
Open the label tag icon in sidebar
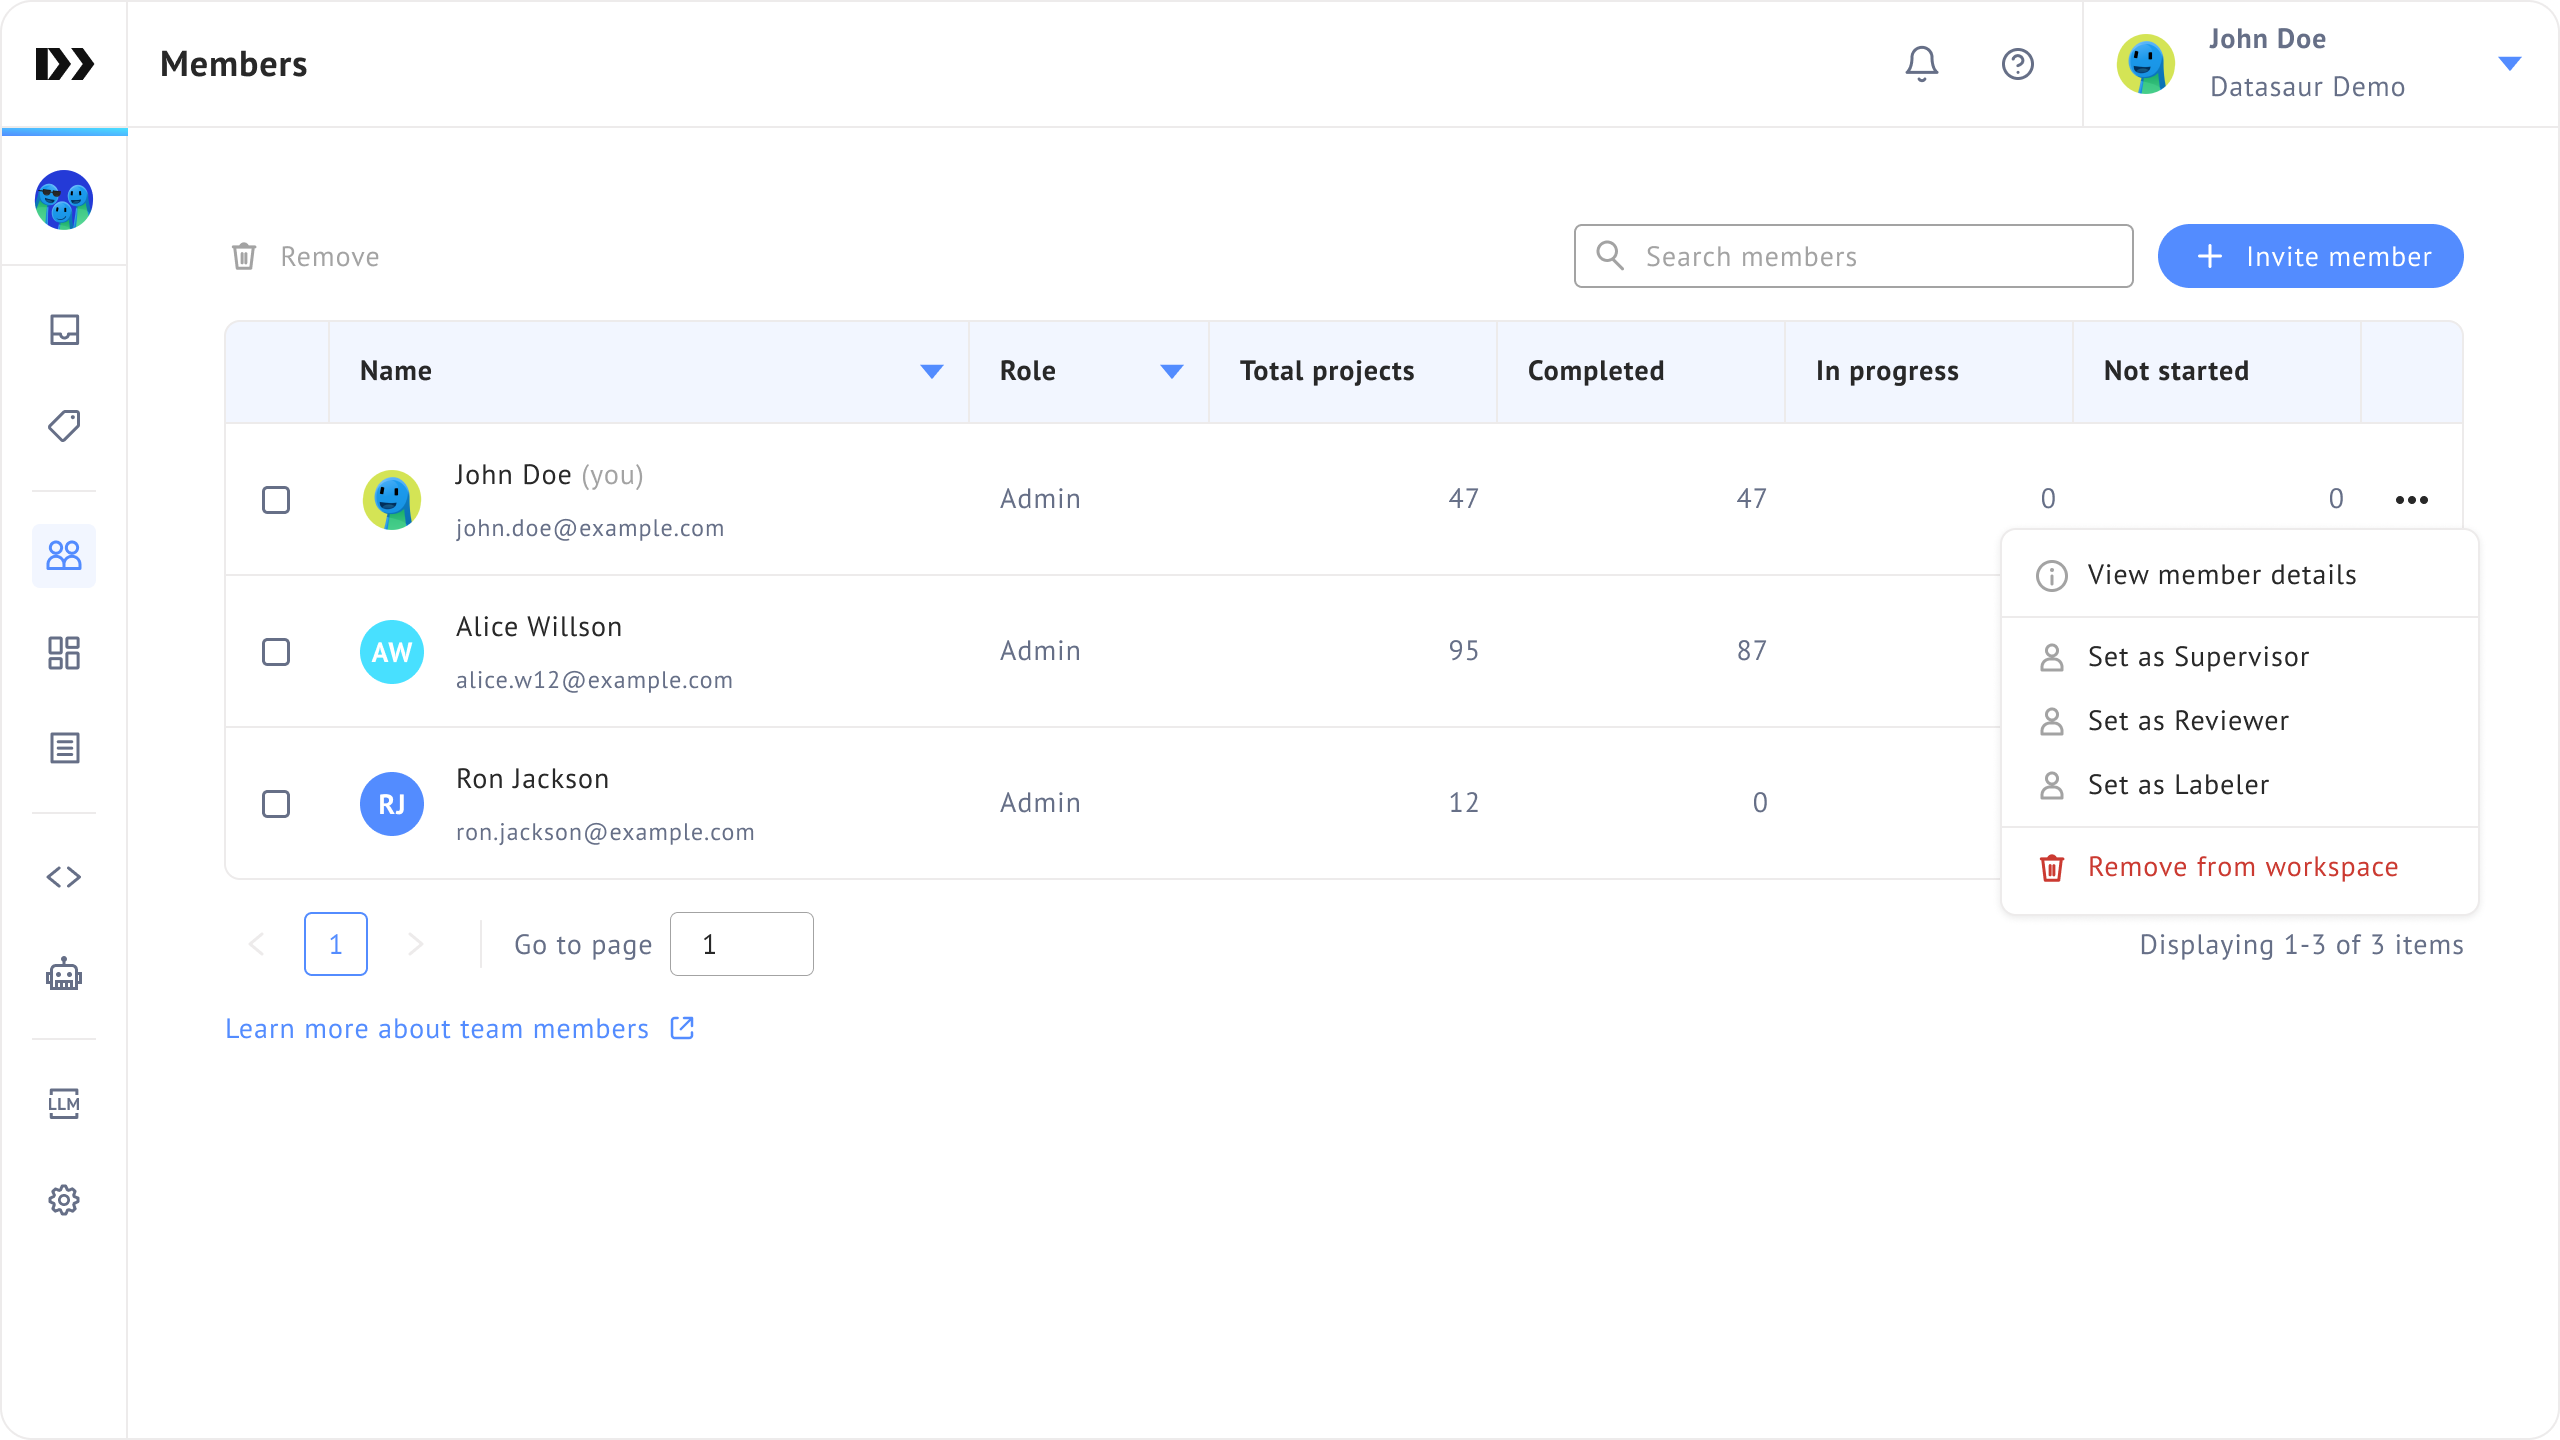[64, 426]
